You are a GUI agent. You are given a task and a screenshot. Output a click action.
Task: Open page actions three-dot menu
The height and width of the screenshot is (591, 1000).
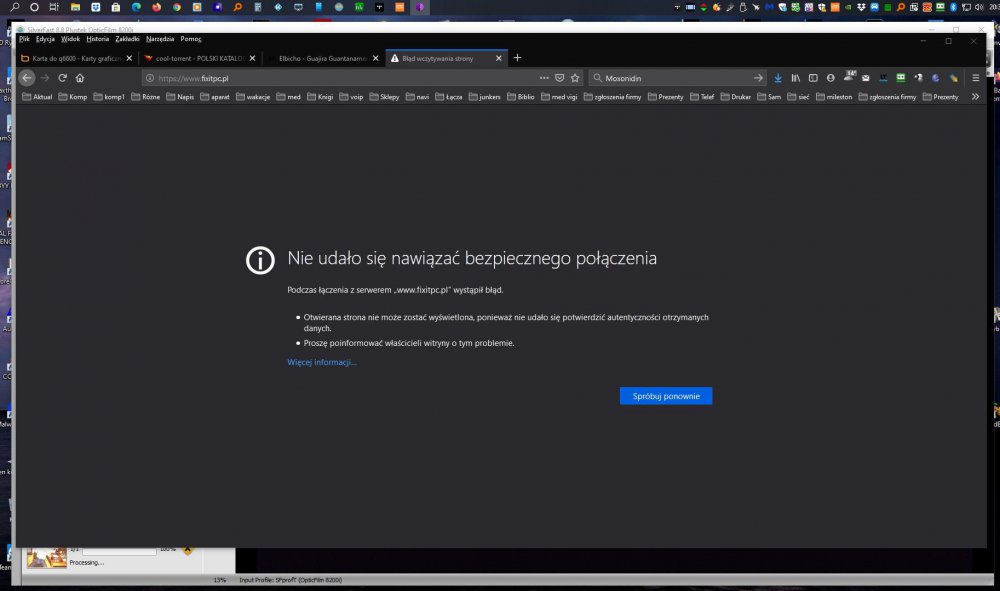pyautogui.click(x=544, y=78)
